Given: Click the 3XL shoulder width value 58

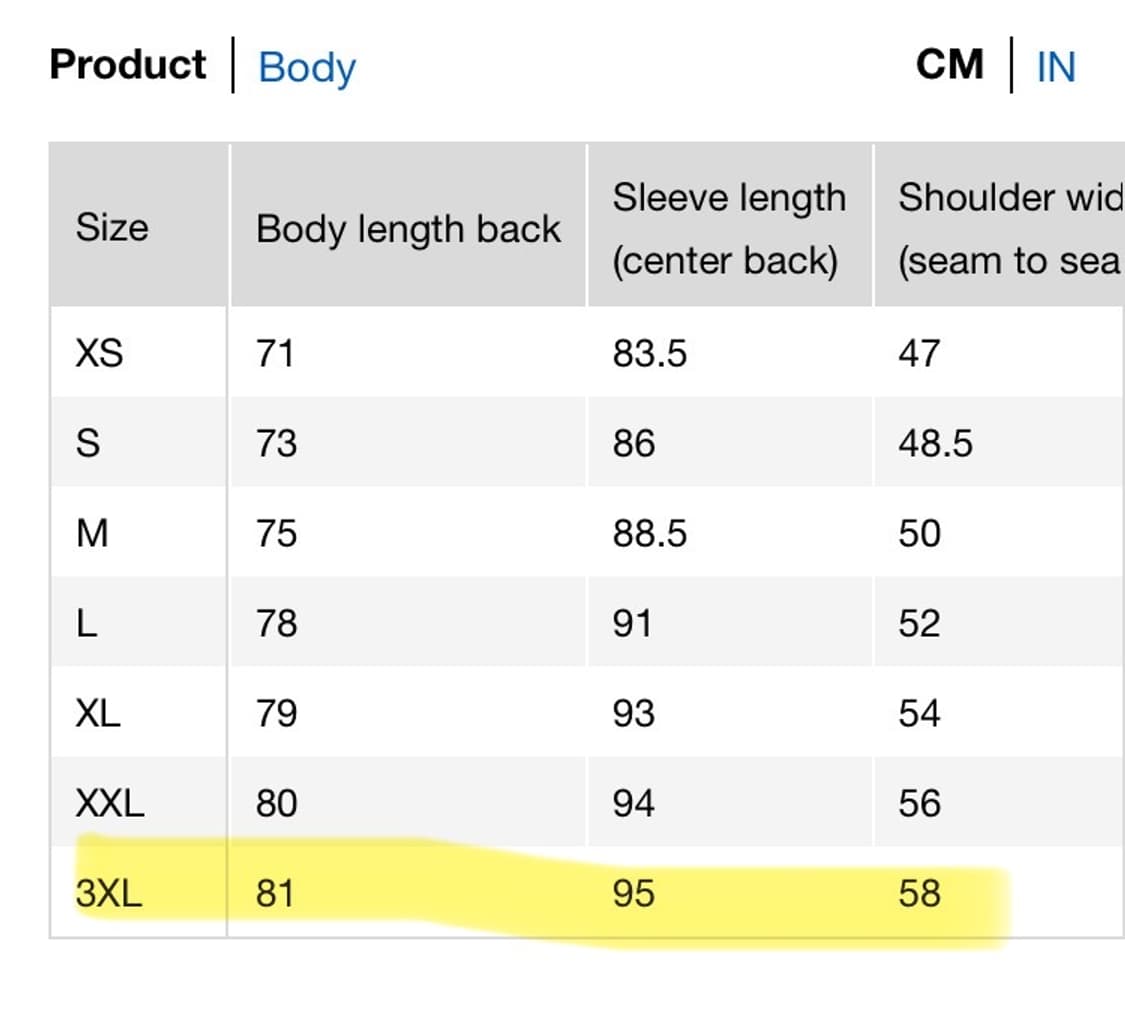Looking at the screenshot, I should (919, 893).
